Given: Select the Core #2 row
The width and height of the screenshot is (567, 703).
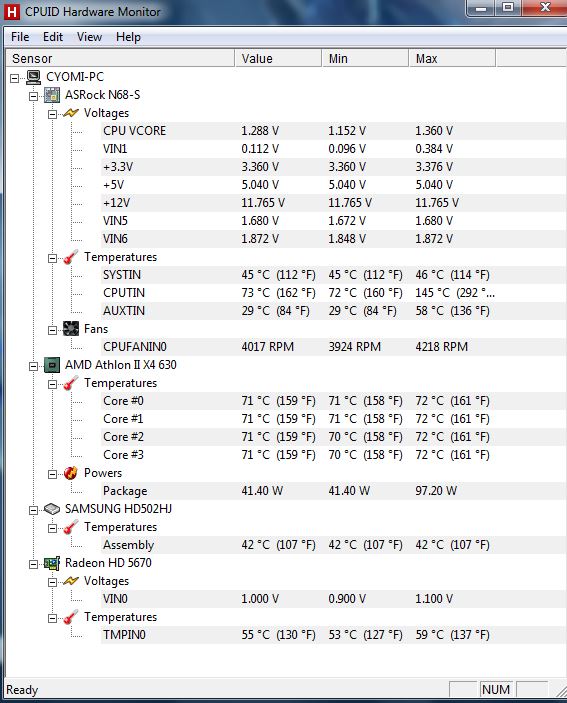Looking at the screenshot, I should point(333,437).
